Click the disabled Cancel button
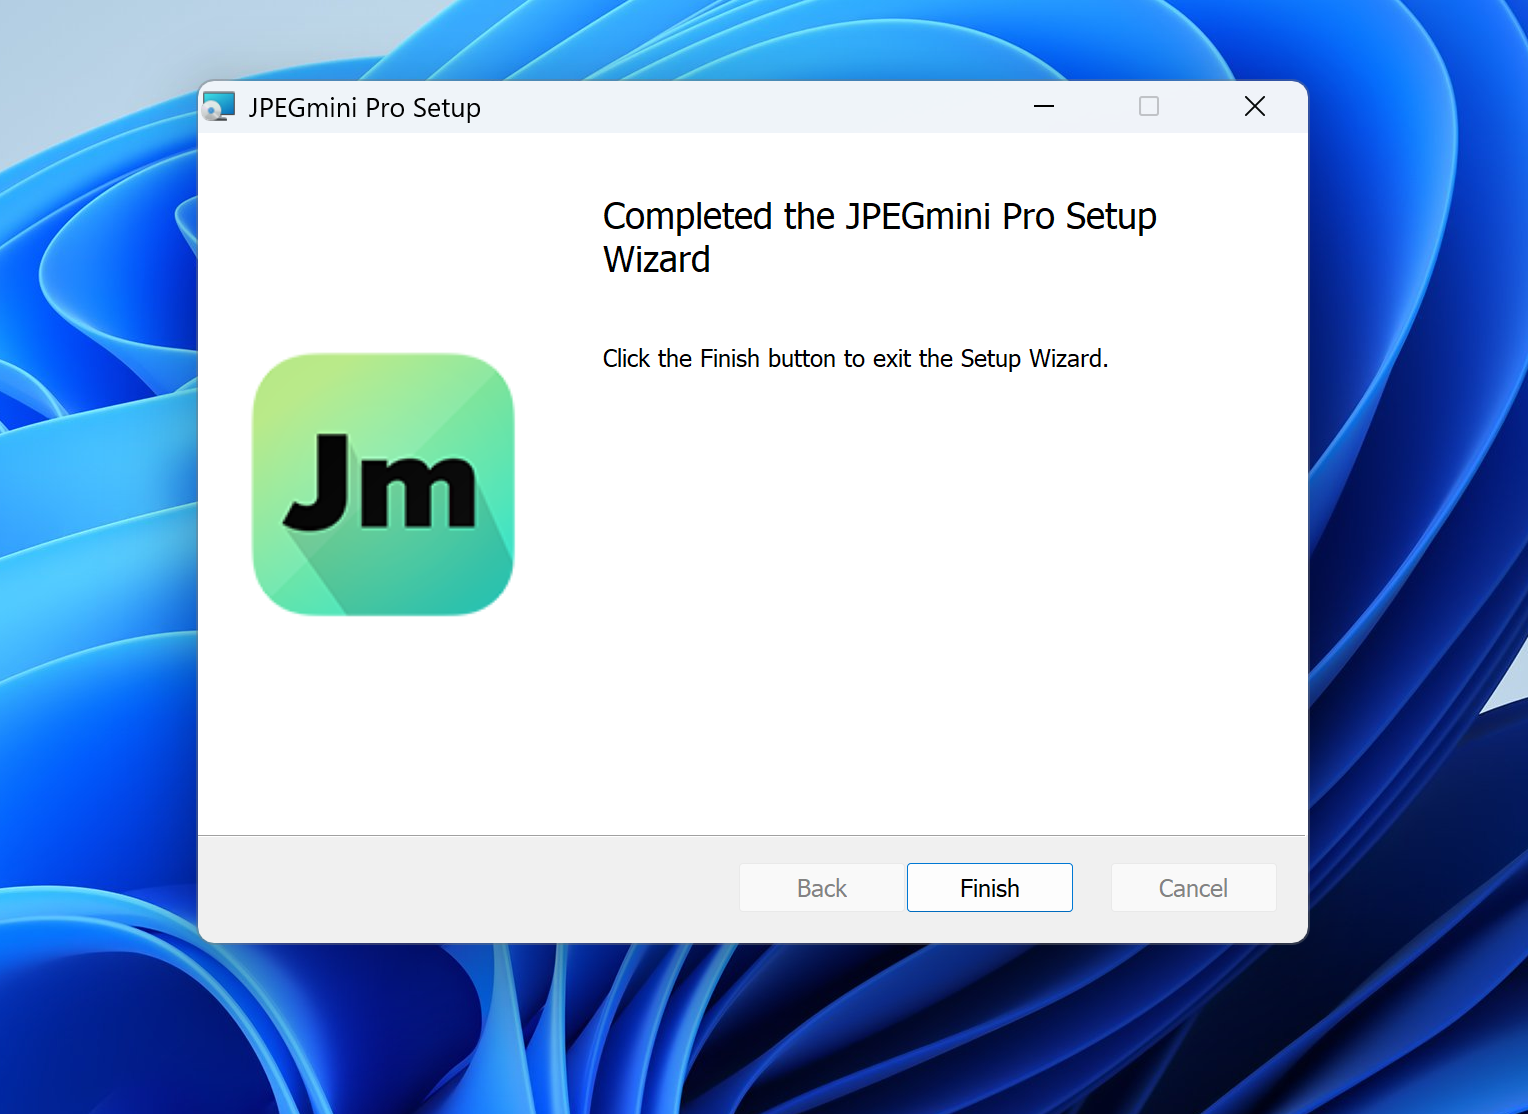Screen dimensions: 1528x1114 [1192, 888]
